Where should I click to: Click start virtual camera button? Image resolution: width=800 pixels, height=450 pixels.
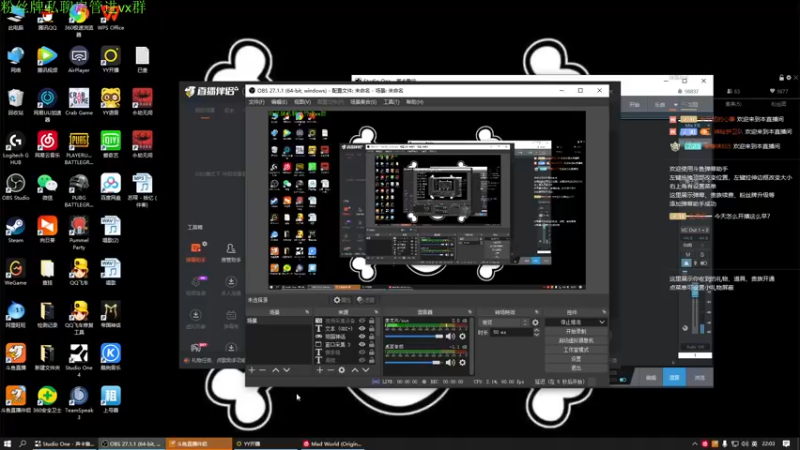point(576,341)
